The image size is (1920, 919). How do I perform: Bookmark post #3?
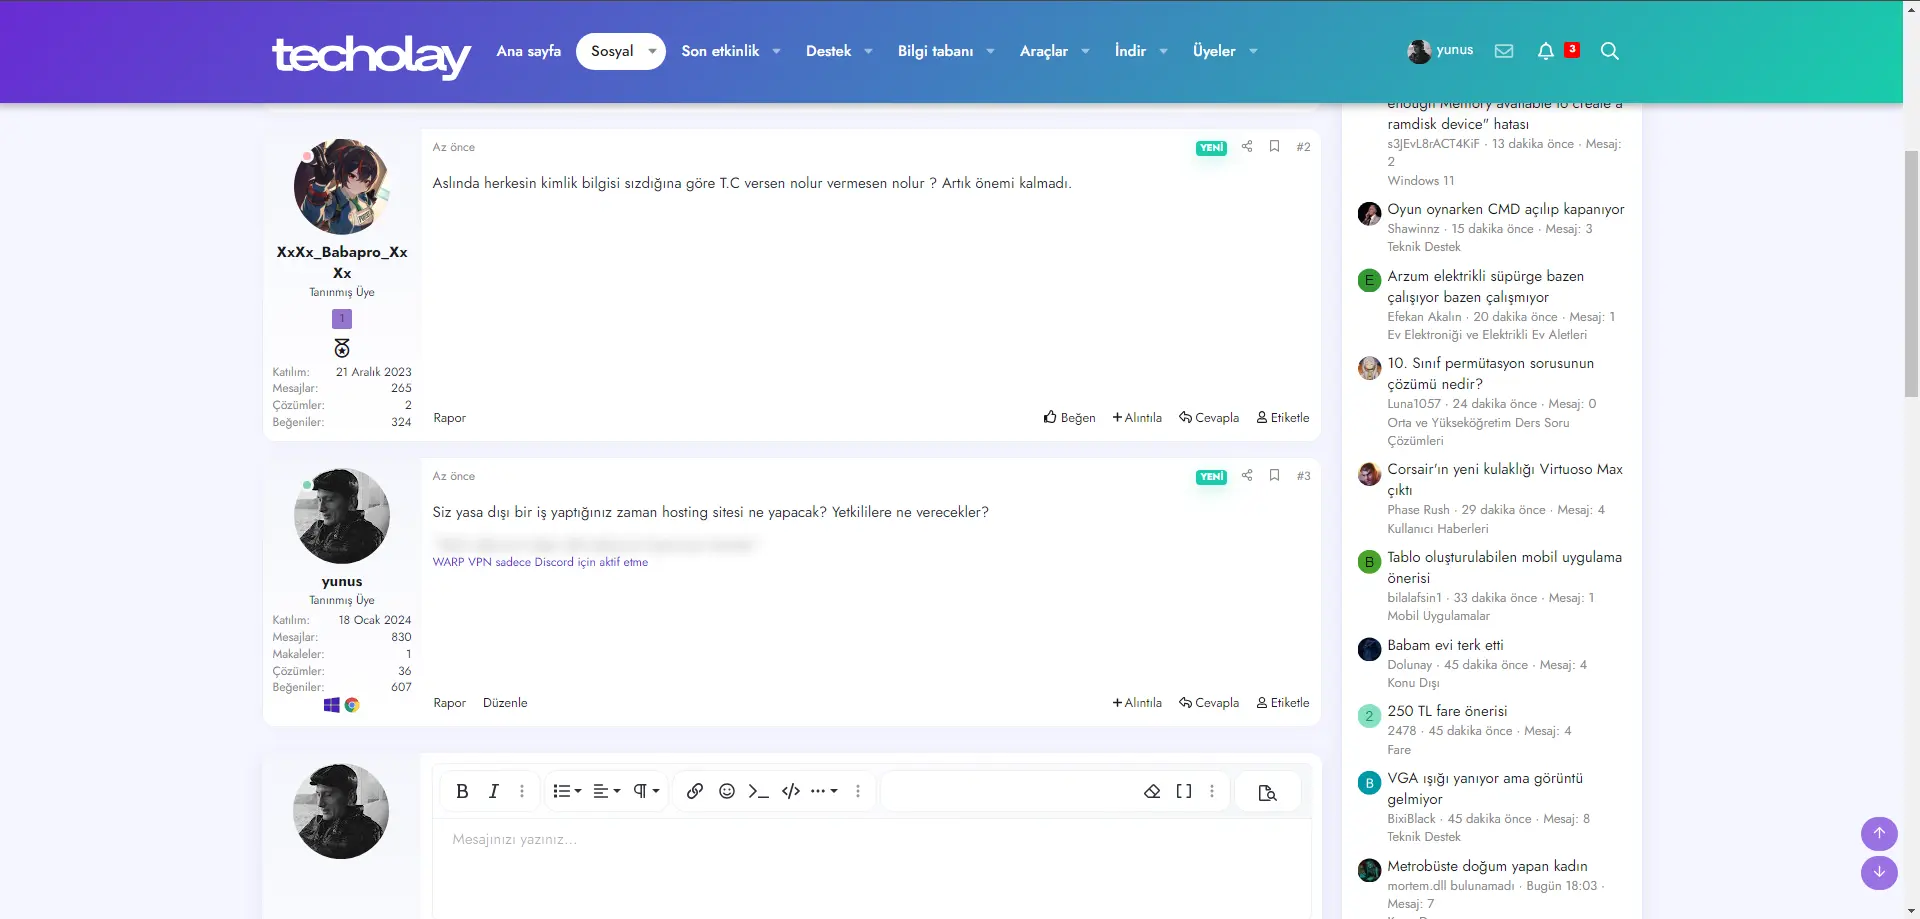pos(1275,475)
